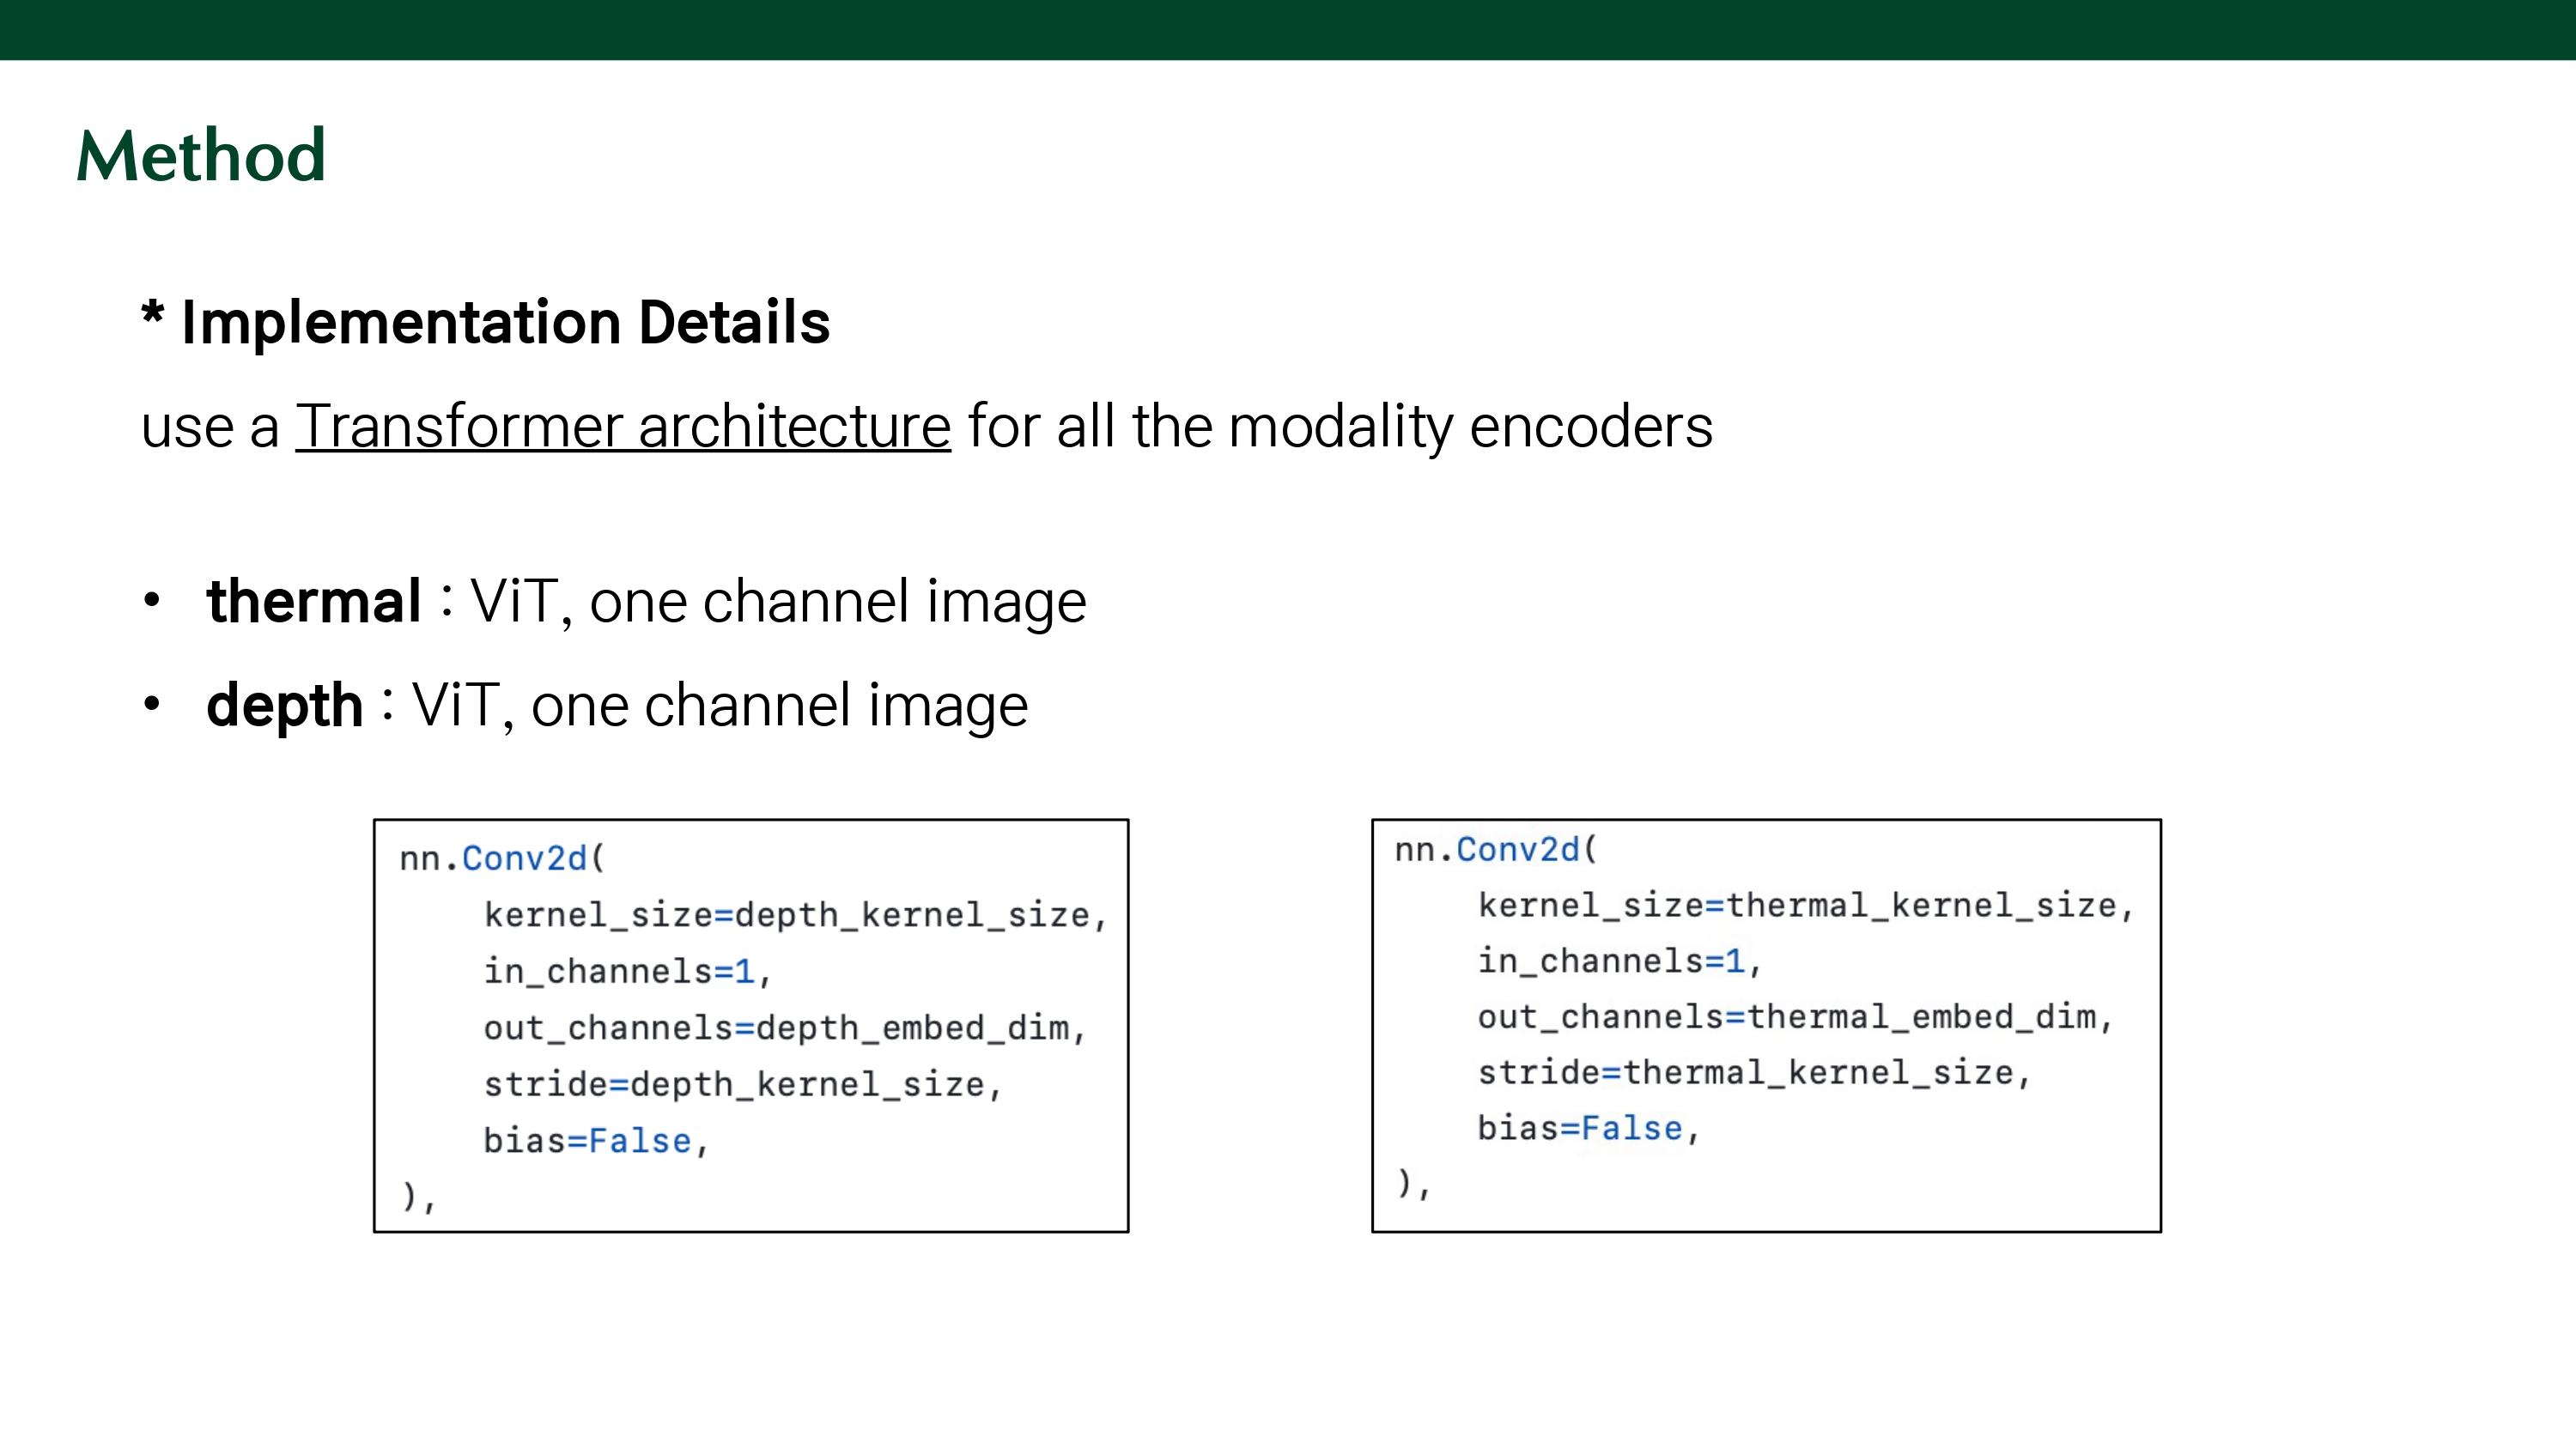Screen dimensions: 2576x1449
Task: Click the blue Conv2d in the left code box
Action: click(x=524, y=859)
